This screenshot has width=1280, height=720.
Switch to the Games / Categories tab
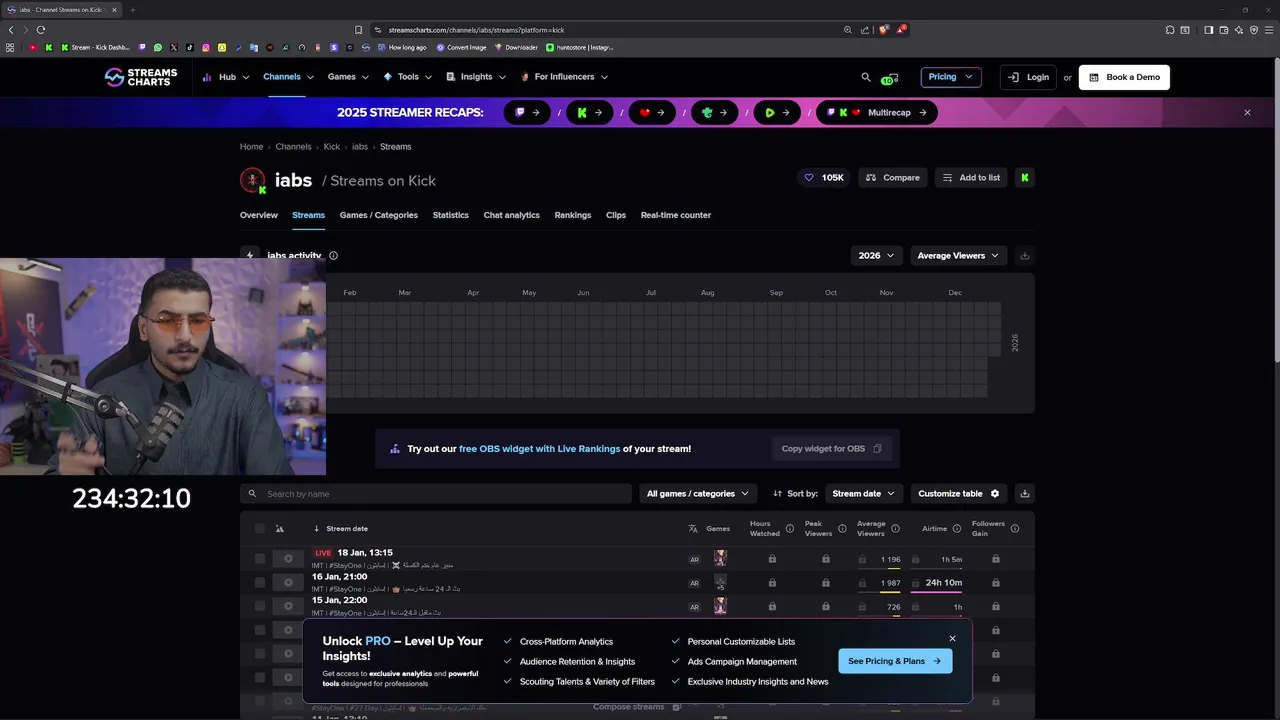click(379, 215)
